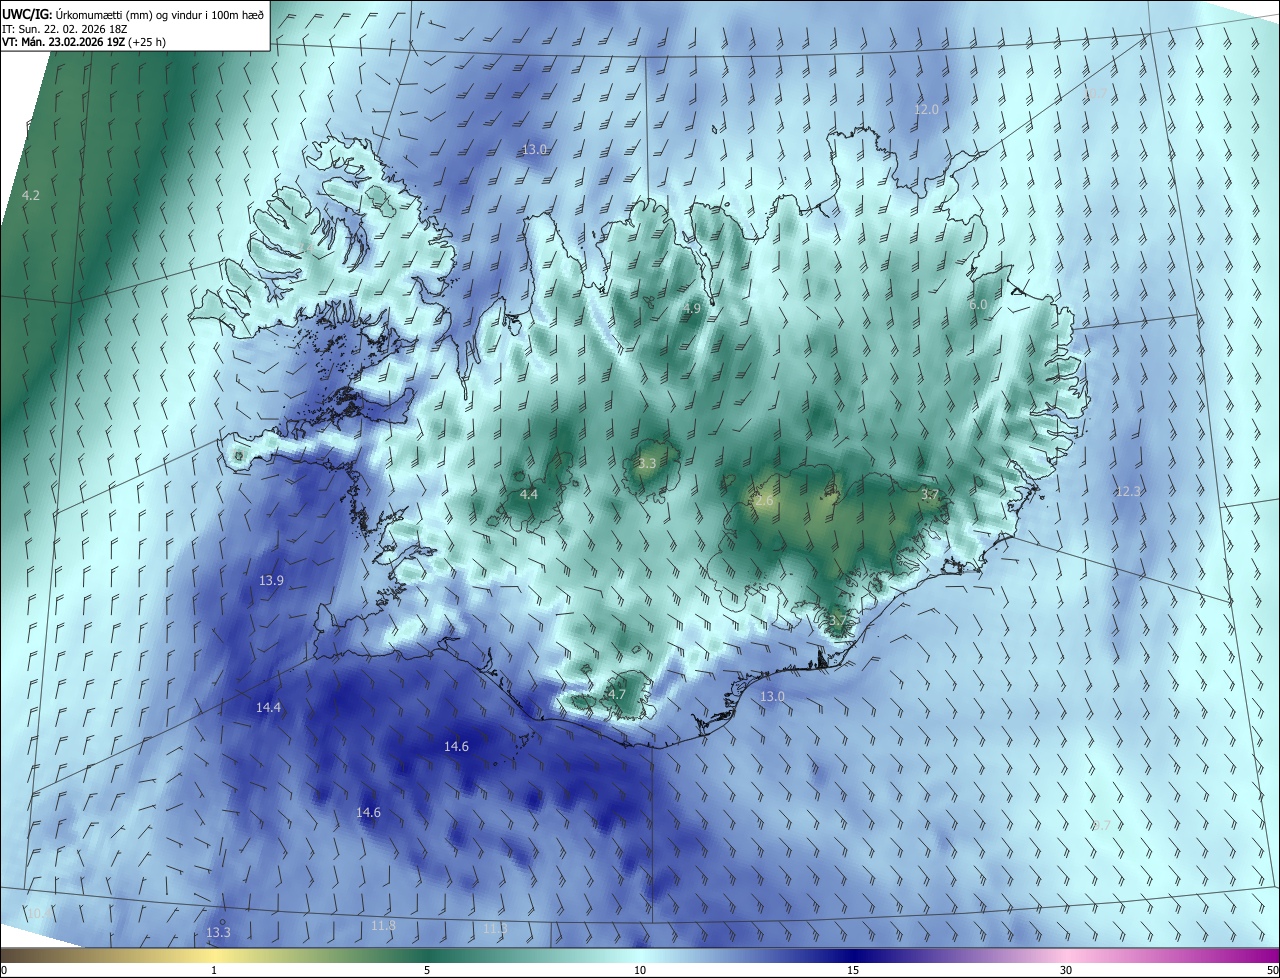The height and width of the screenshot is (978, 1280).
Task: Click the 14.4 value label southwest of Reykjanes
Action: (268, 707)
